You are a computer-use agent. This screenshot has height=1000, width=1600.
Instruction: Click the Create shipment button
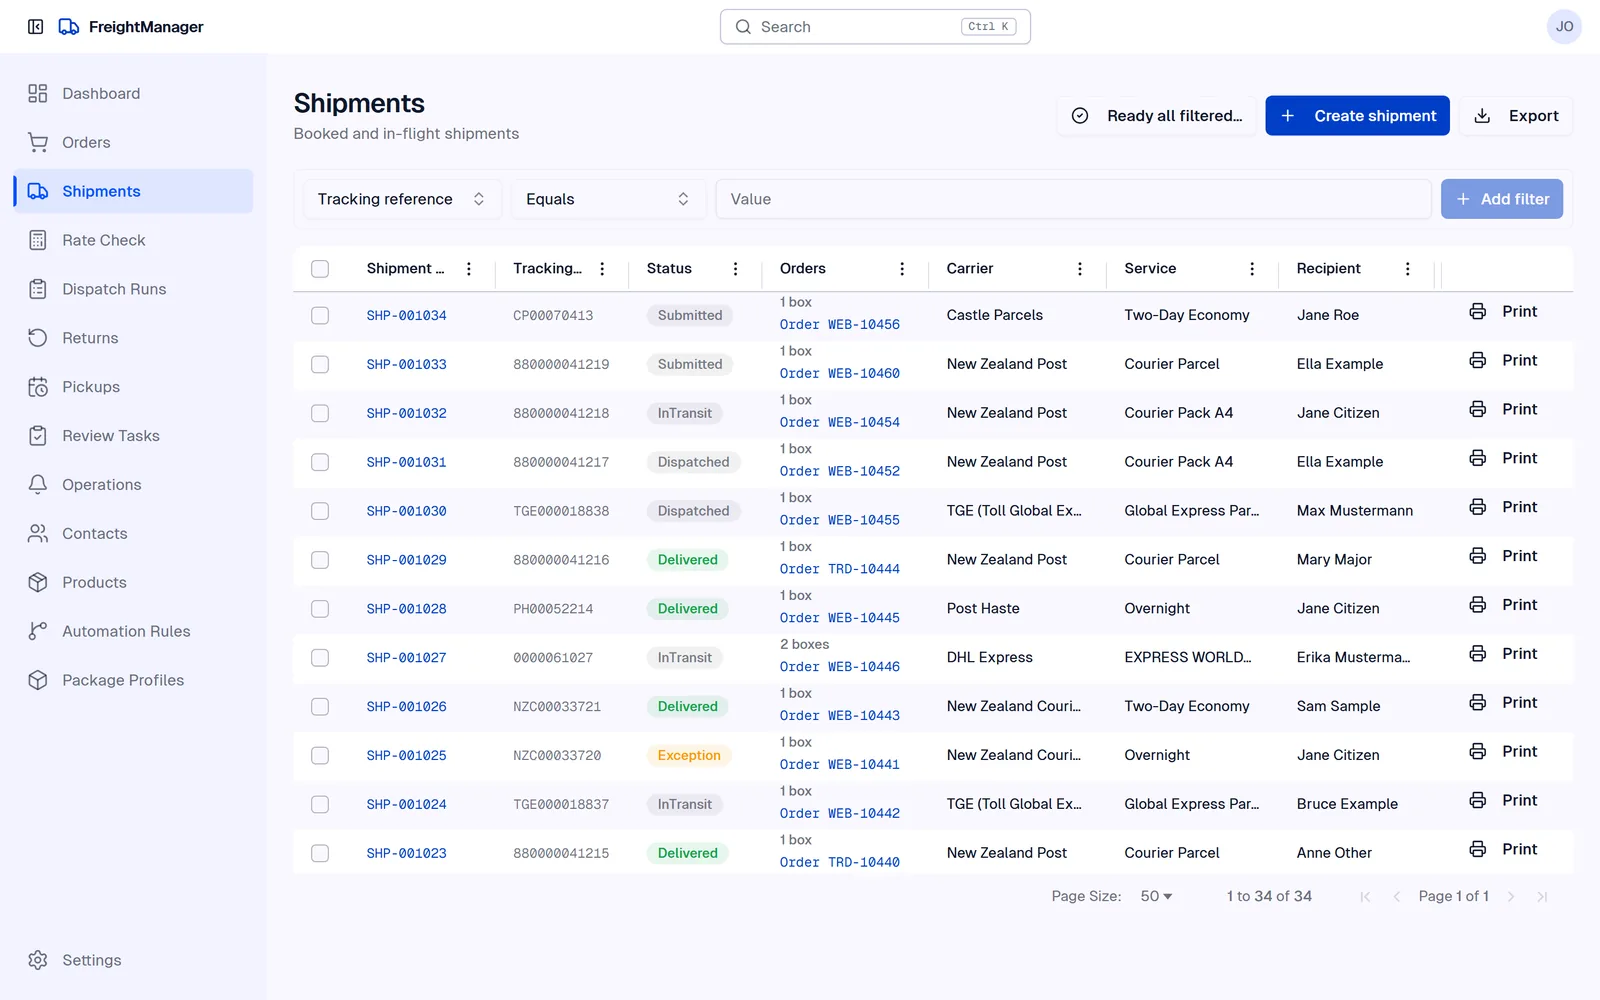(1357, 116)
